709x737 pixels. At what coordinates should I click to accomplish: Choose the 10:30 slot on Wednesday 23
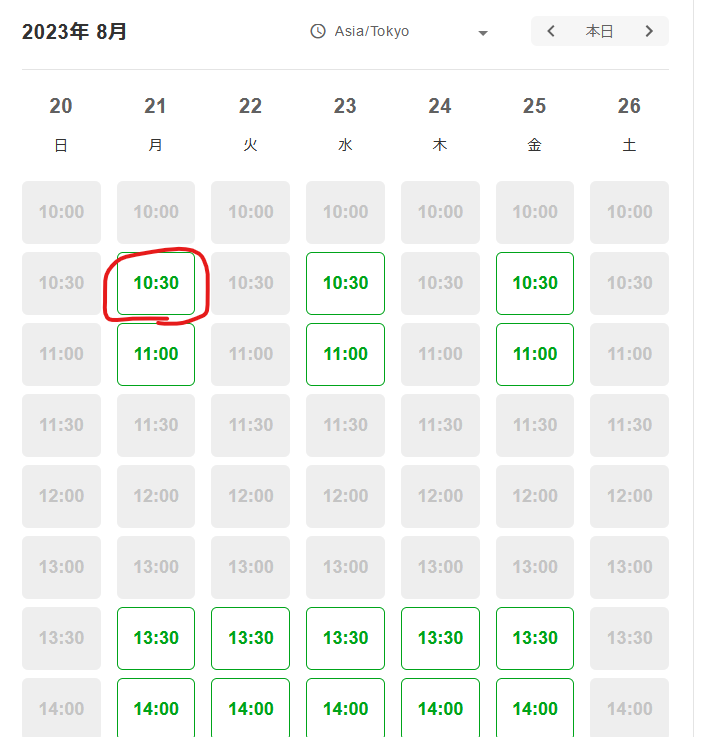click(x=346, y=283)
